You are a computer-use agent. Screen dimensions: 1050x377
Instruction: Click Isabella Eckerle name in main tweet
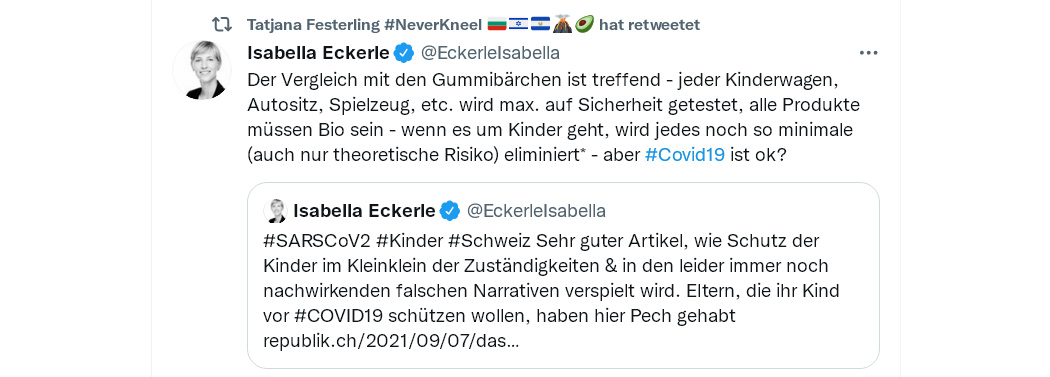(x=318, y=52)
